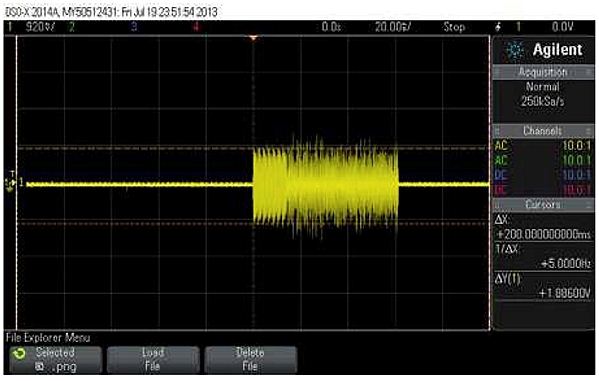Select the green channel 2 indicator
The height and width of the screenshot is (381, 599).
pyautogui.click(x=71, y=27)
